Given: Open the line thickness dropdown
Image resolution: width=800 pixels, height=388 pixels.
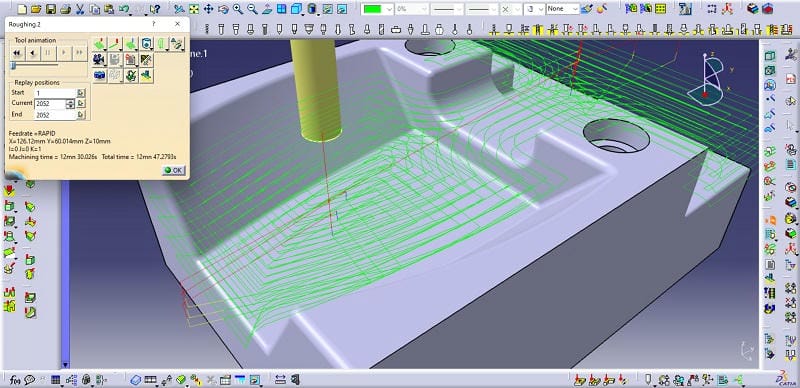Looking at the screenshot, I should (447, 9).
